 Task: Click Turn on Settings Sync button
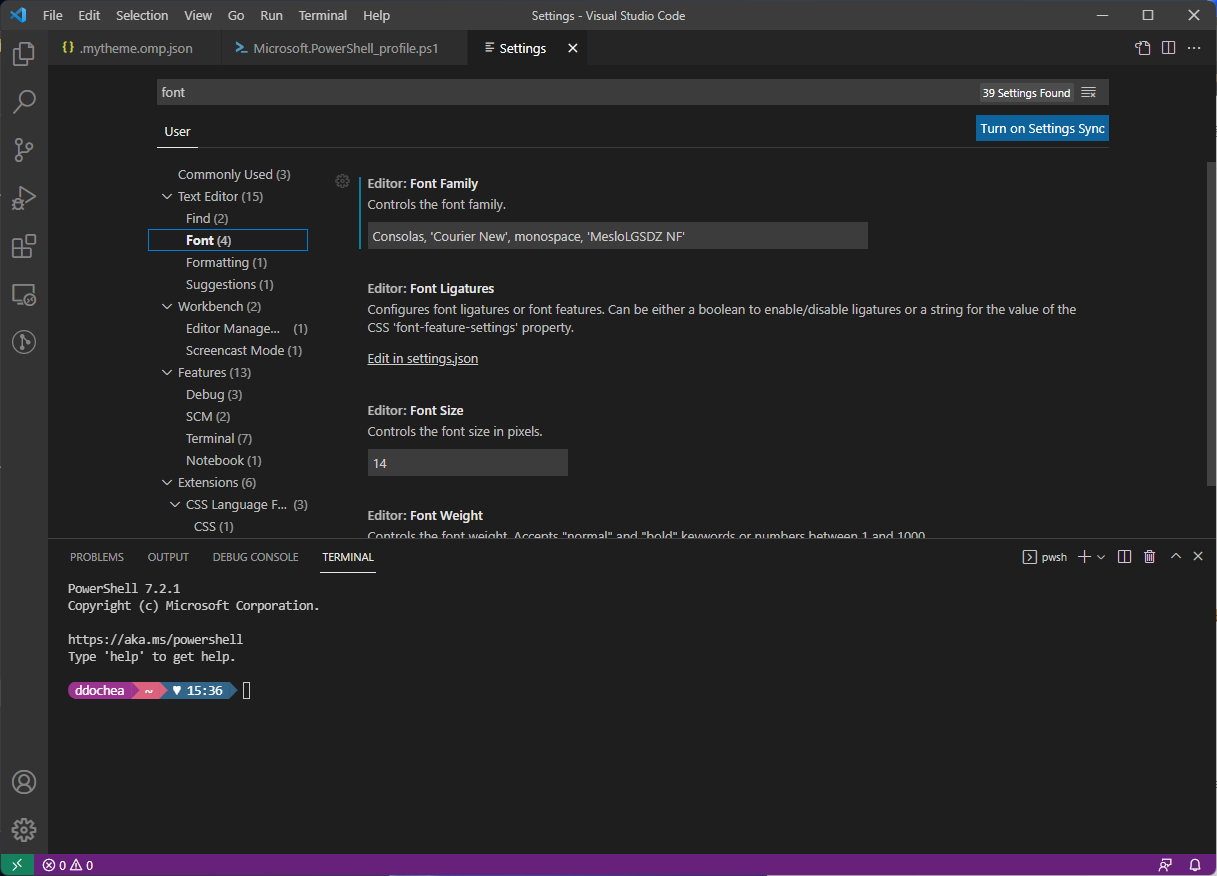point(1042,128)
